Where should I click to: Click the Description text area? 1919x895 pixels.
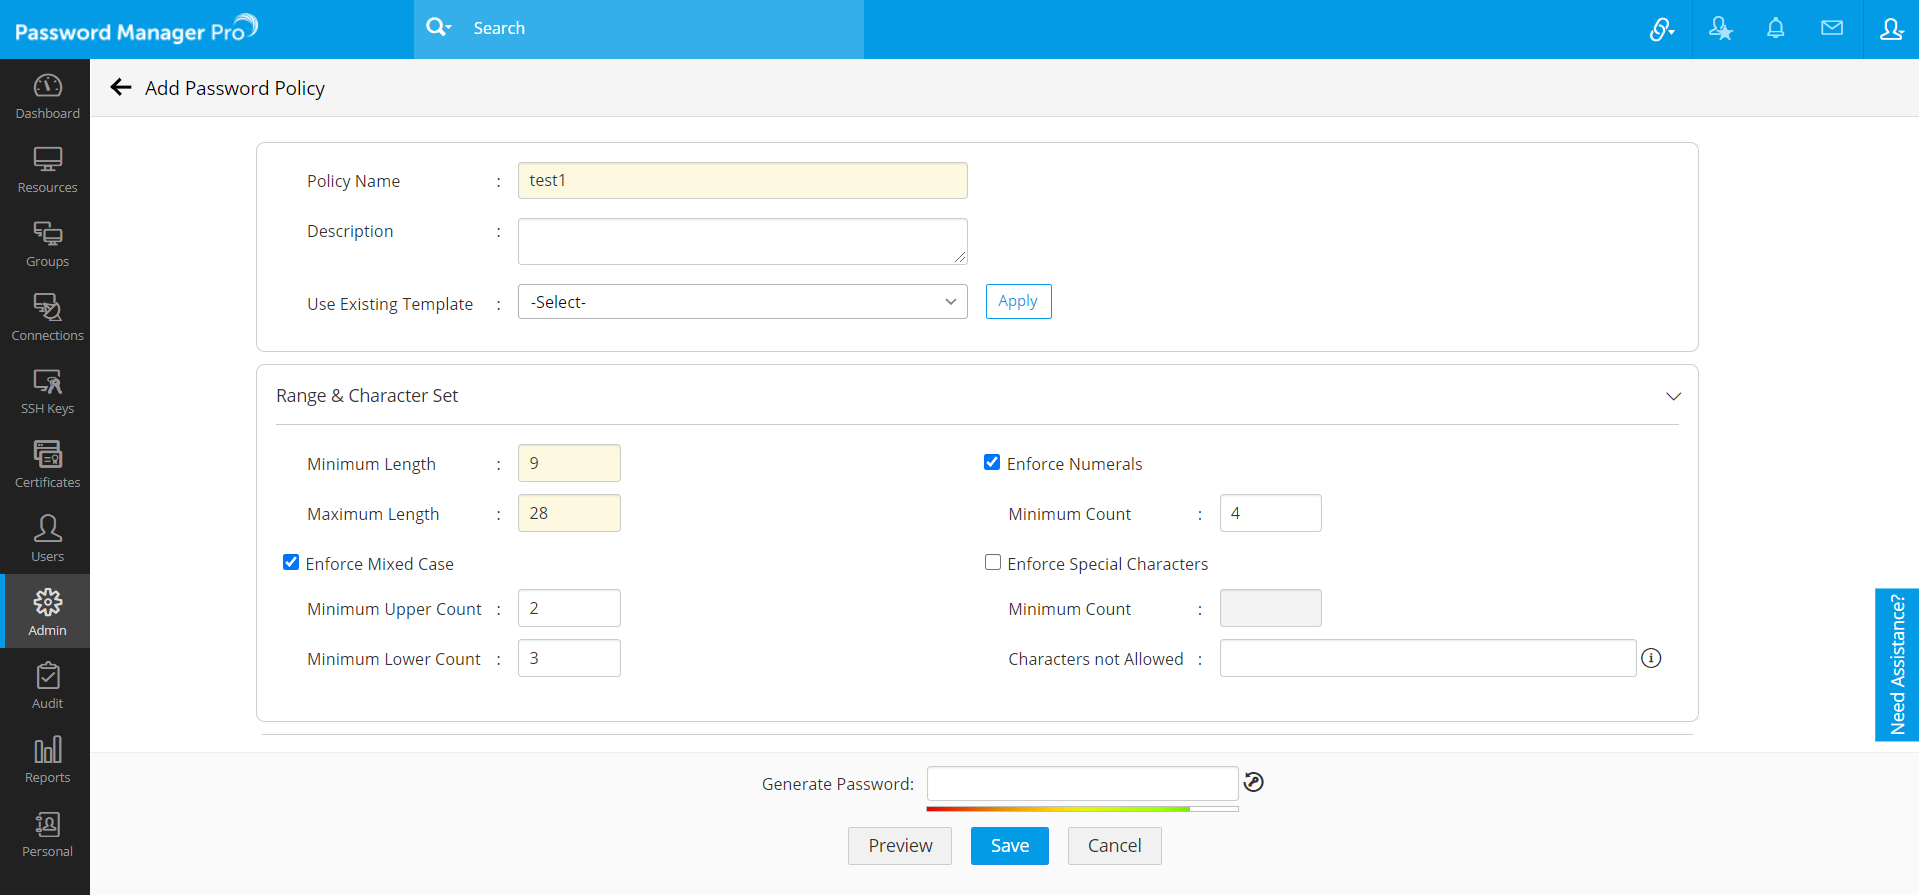pos(742,241)
